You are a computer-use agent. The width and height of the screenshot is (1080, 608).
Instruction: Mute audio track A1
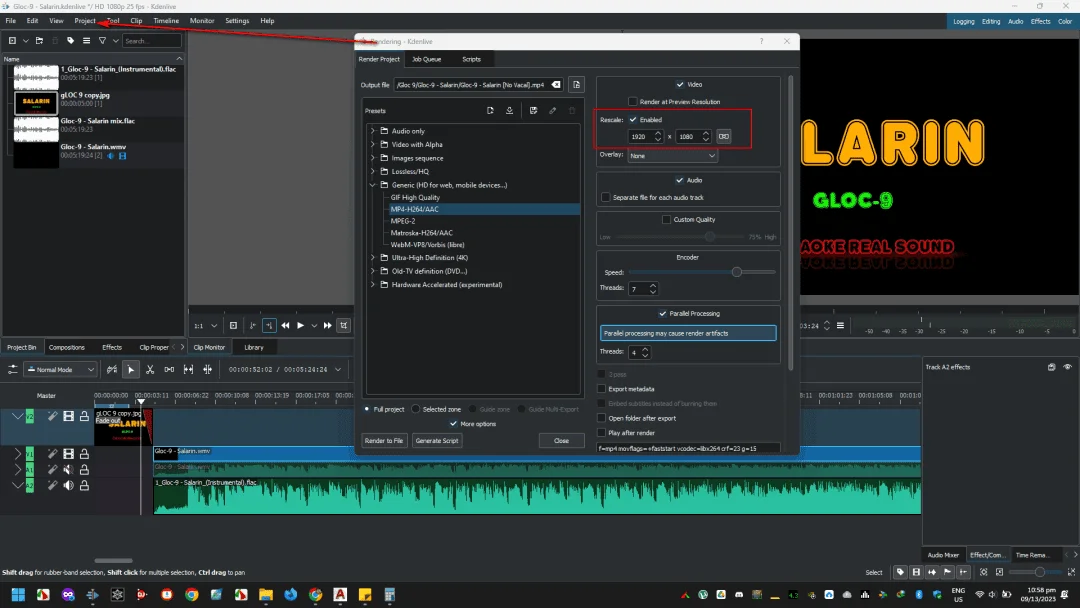pyautogui.click(x=68, y=470)
